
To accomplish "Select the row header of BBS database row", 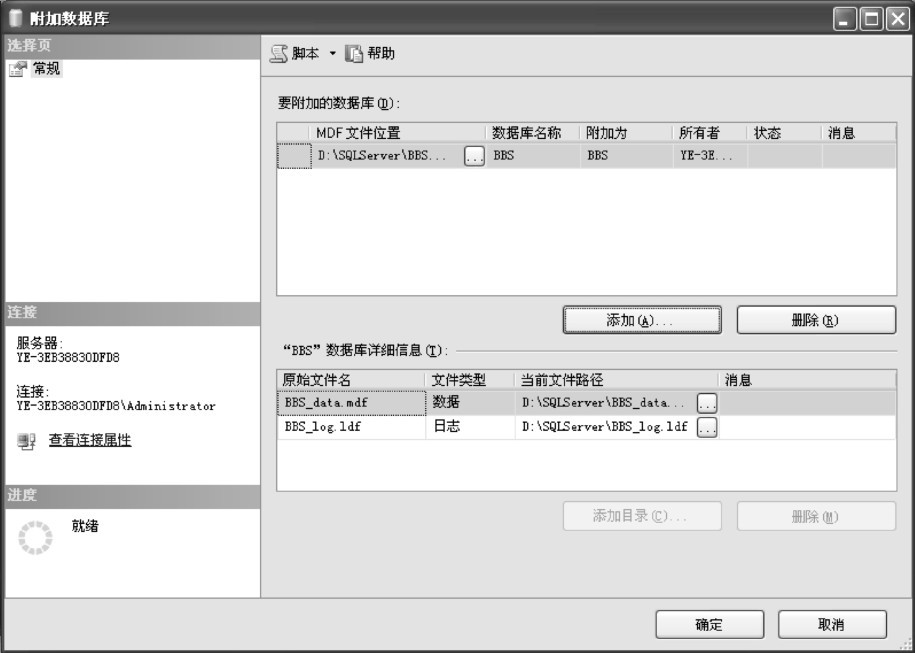I will [294, 156].
